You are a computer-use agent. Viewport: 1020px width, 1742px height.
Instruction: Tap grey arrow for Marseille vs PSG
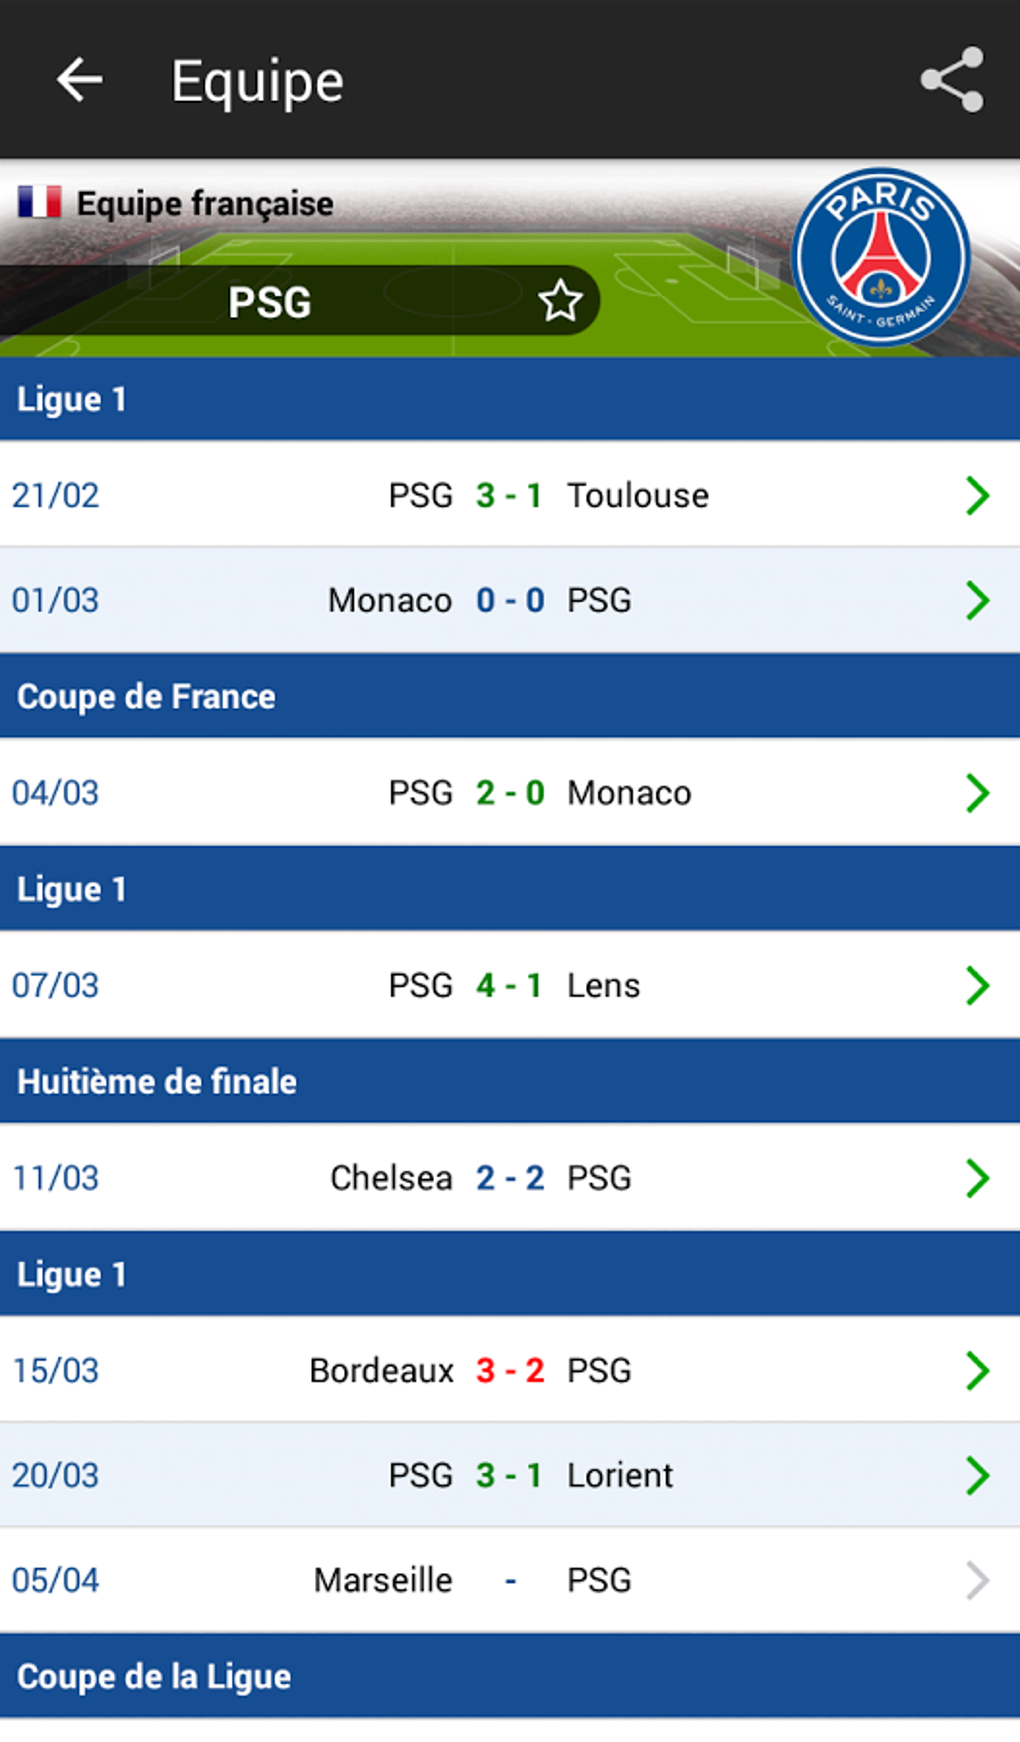pos(977,1580)
